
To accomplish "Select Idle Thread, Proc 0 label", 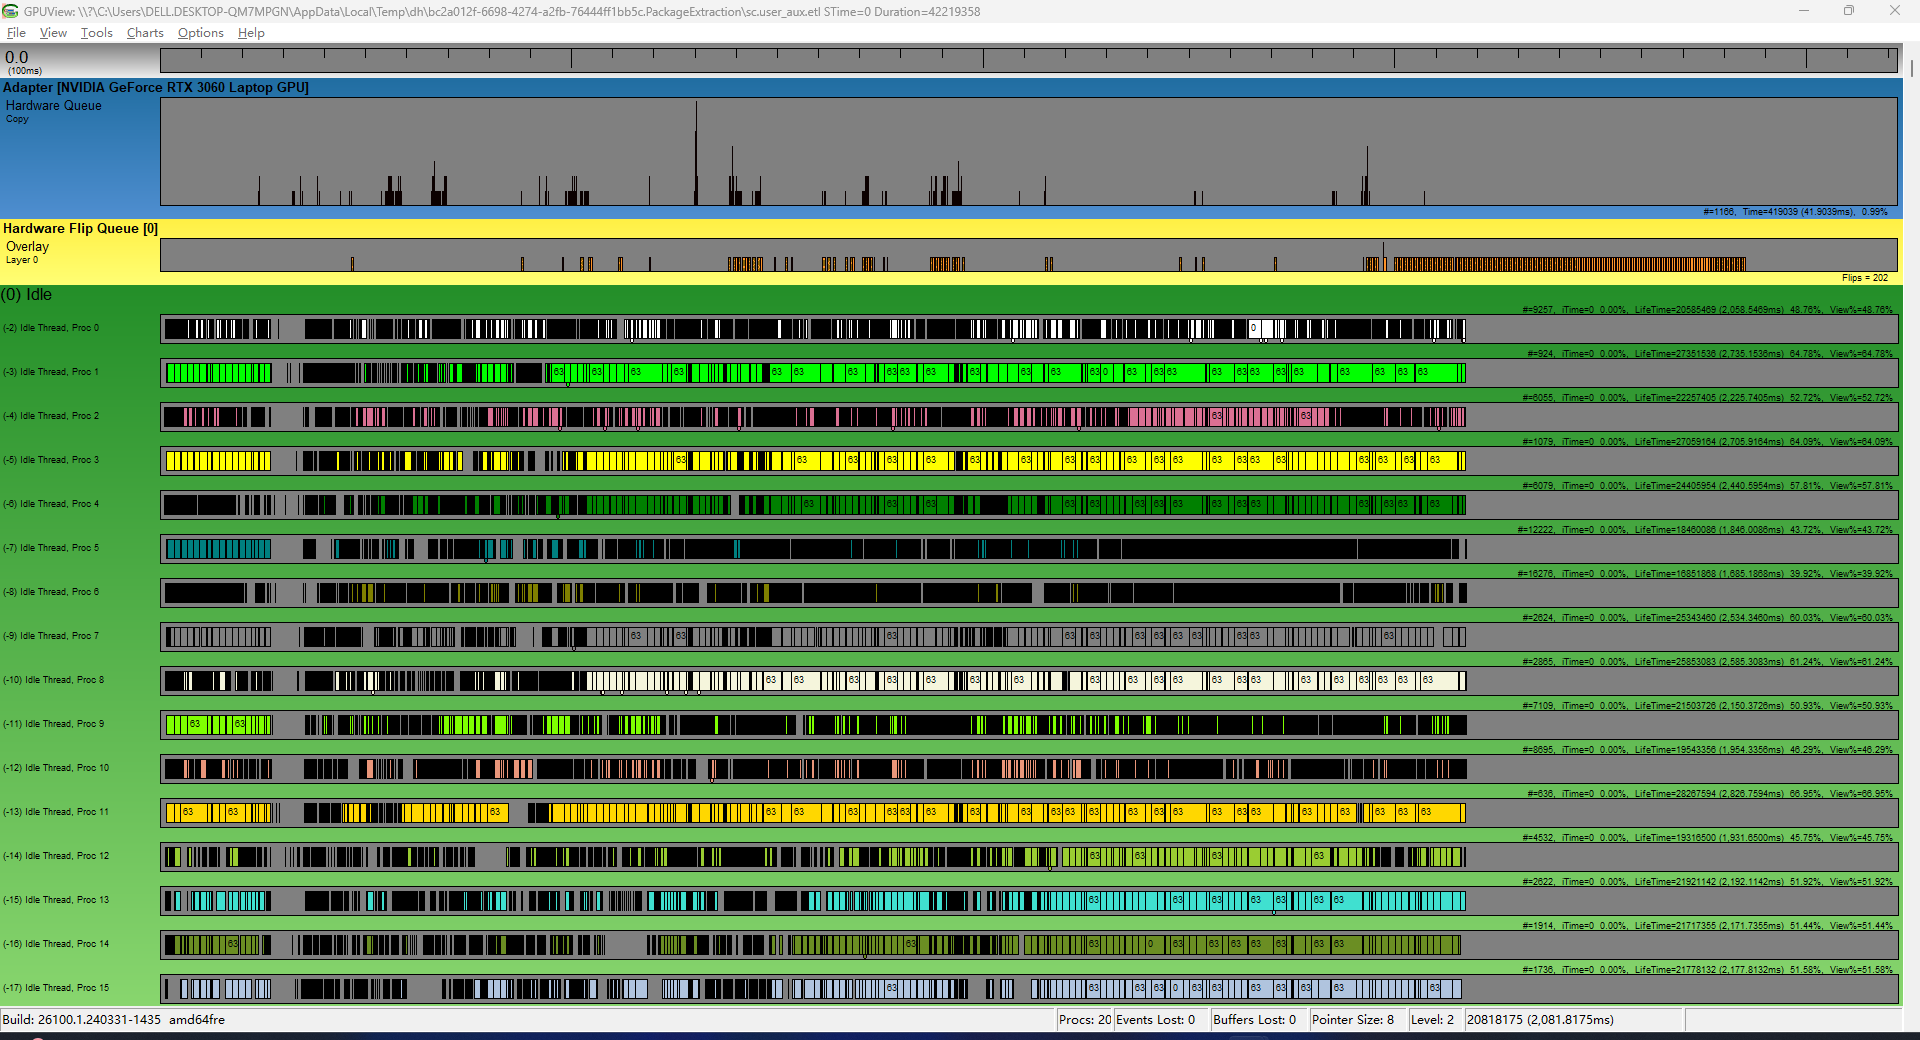I will coord(51,328).
